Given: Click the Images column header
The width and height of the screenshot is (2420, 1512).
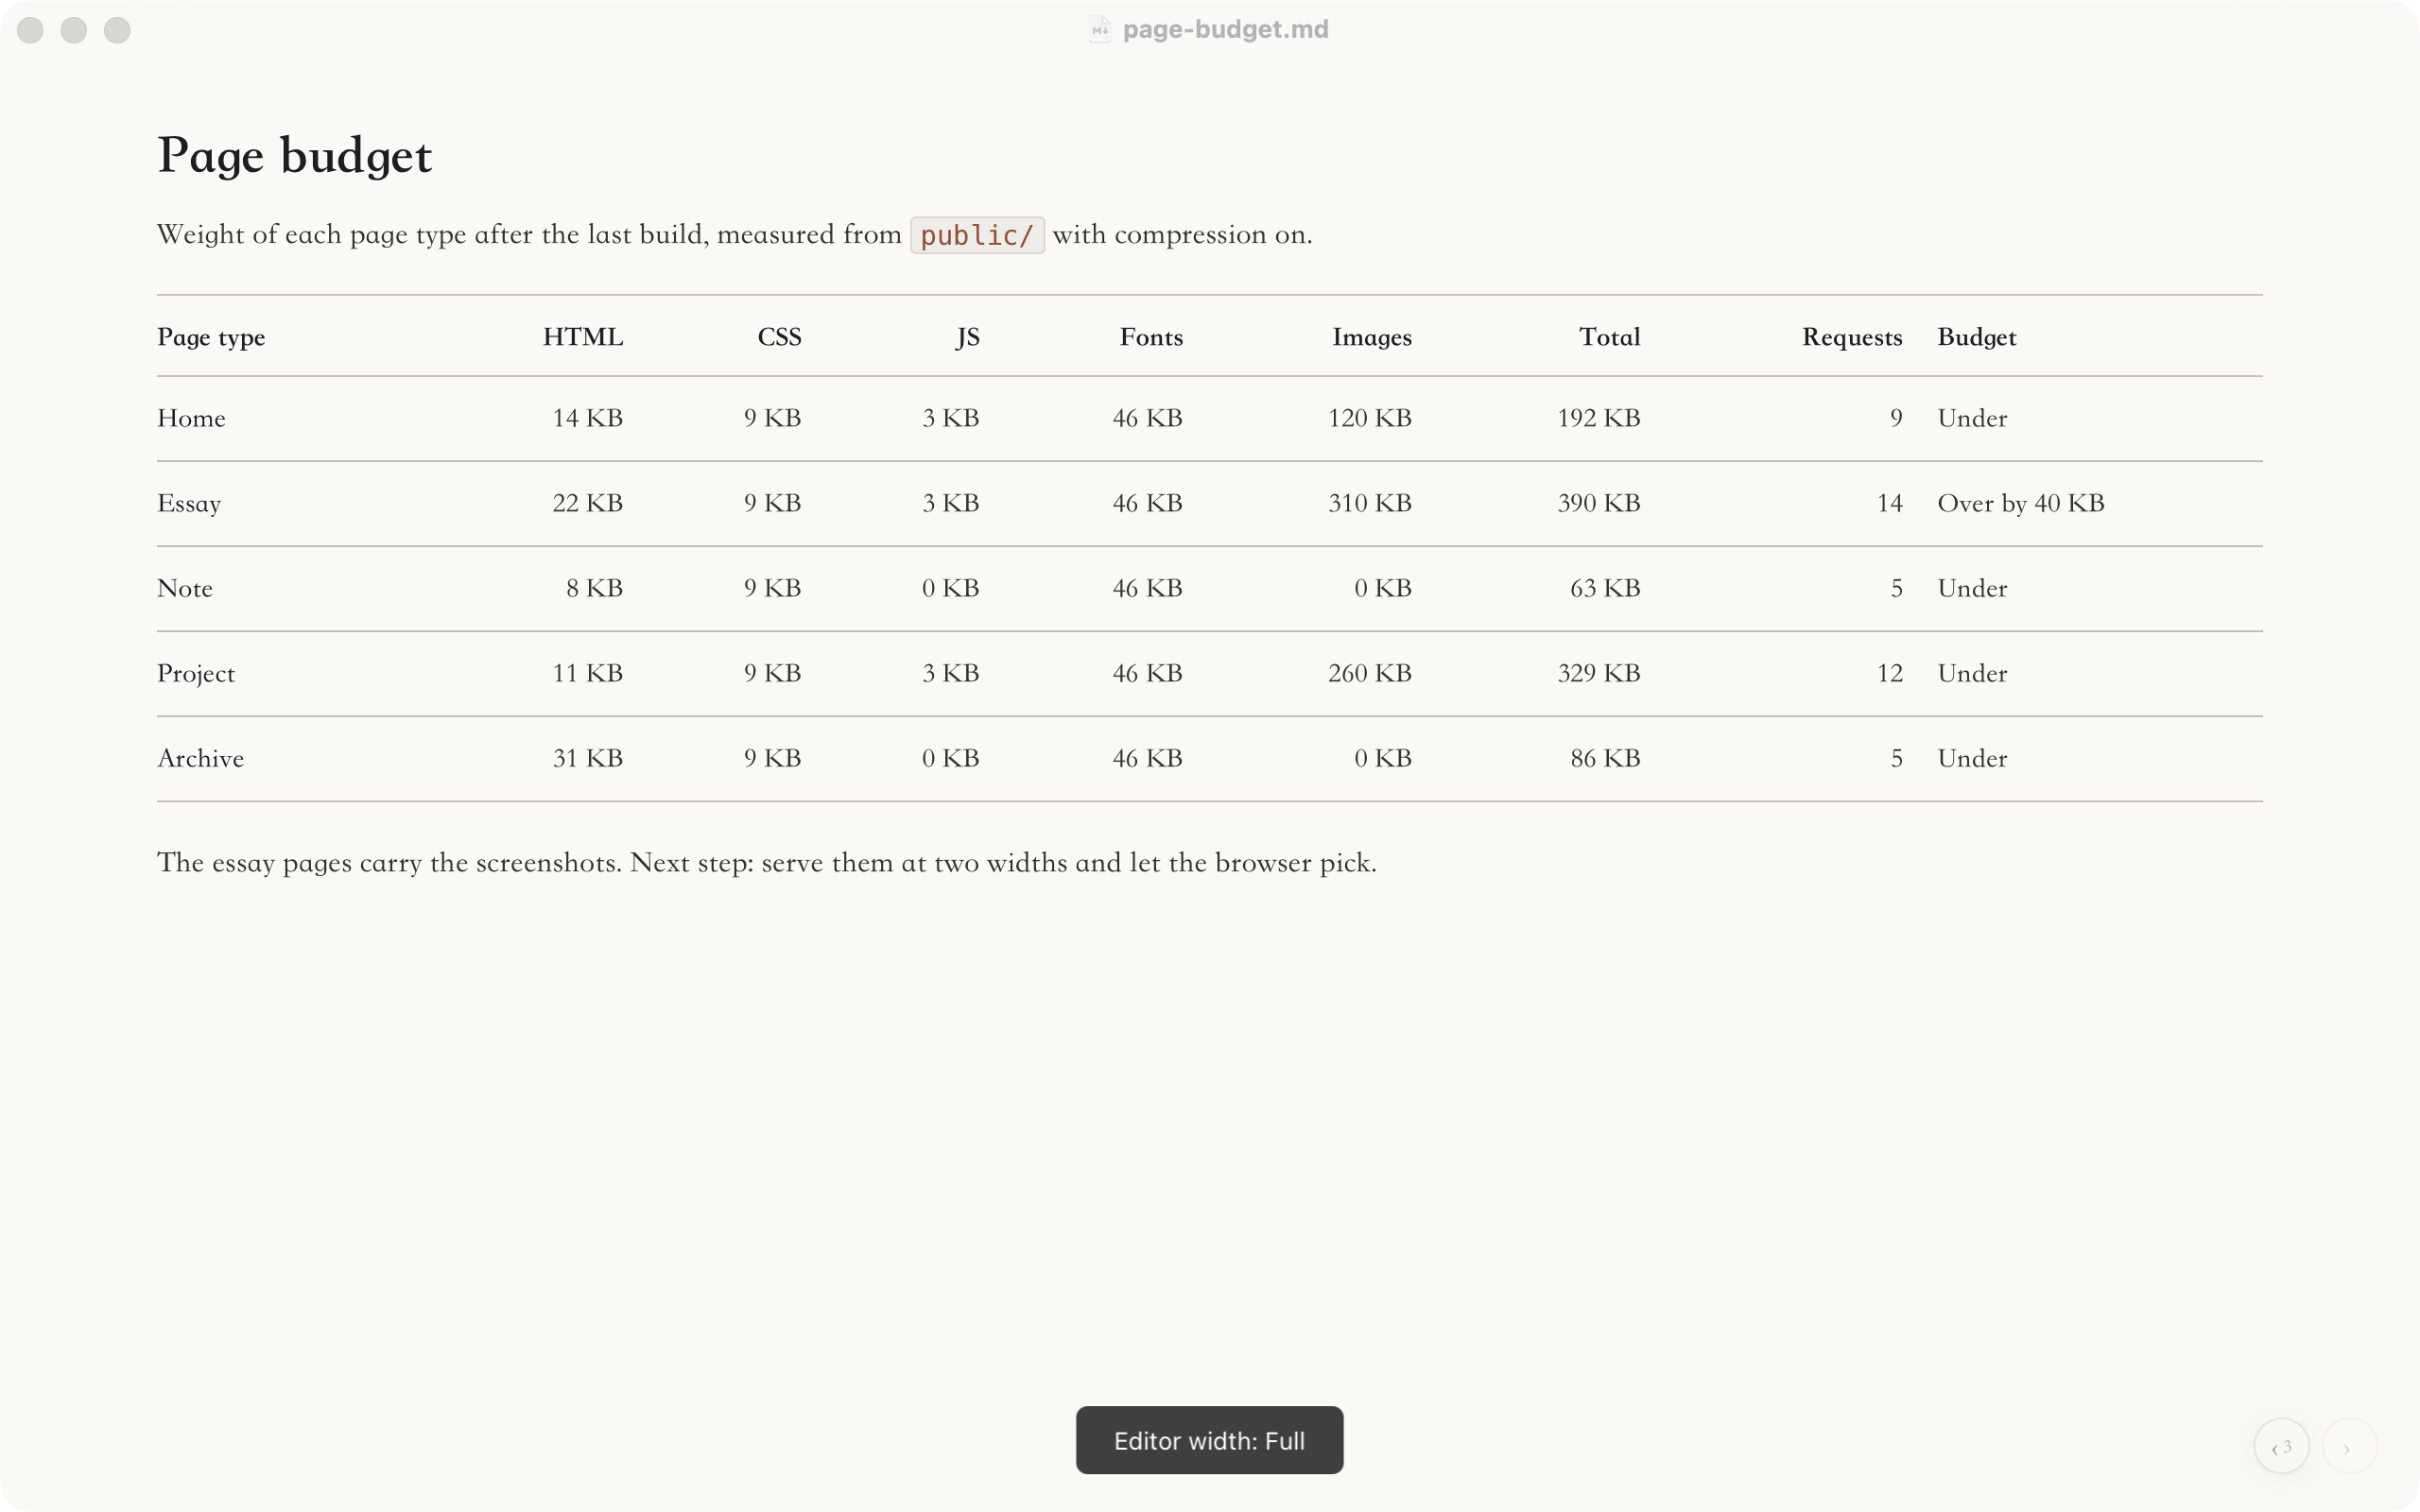Looking at the screenshot, I should pyautogui.click(x=1371, y=337).
